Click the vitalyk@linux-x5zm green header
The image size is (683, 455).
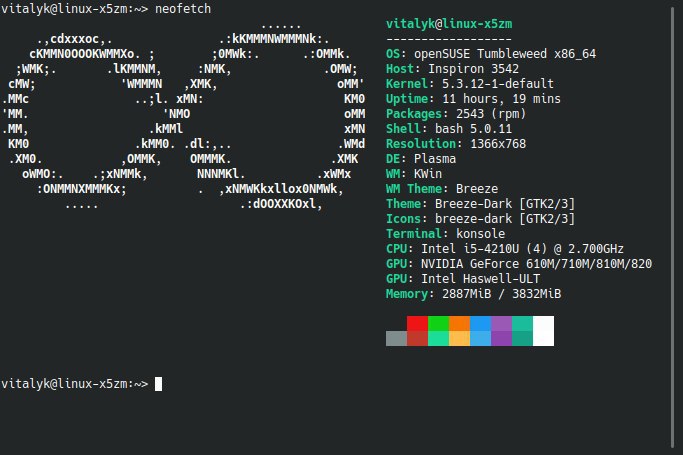tap(449, 24)
